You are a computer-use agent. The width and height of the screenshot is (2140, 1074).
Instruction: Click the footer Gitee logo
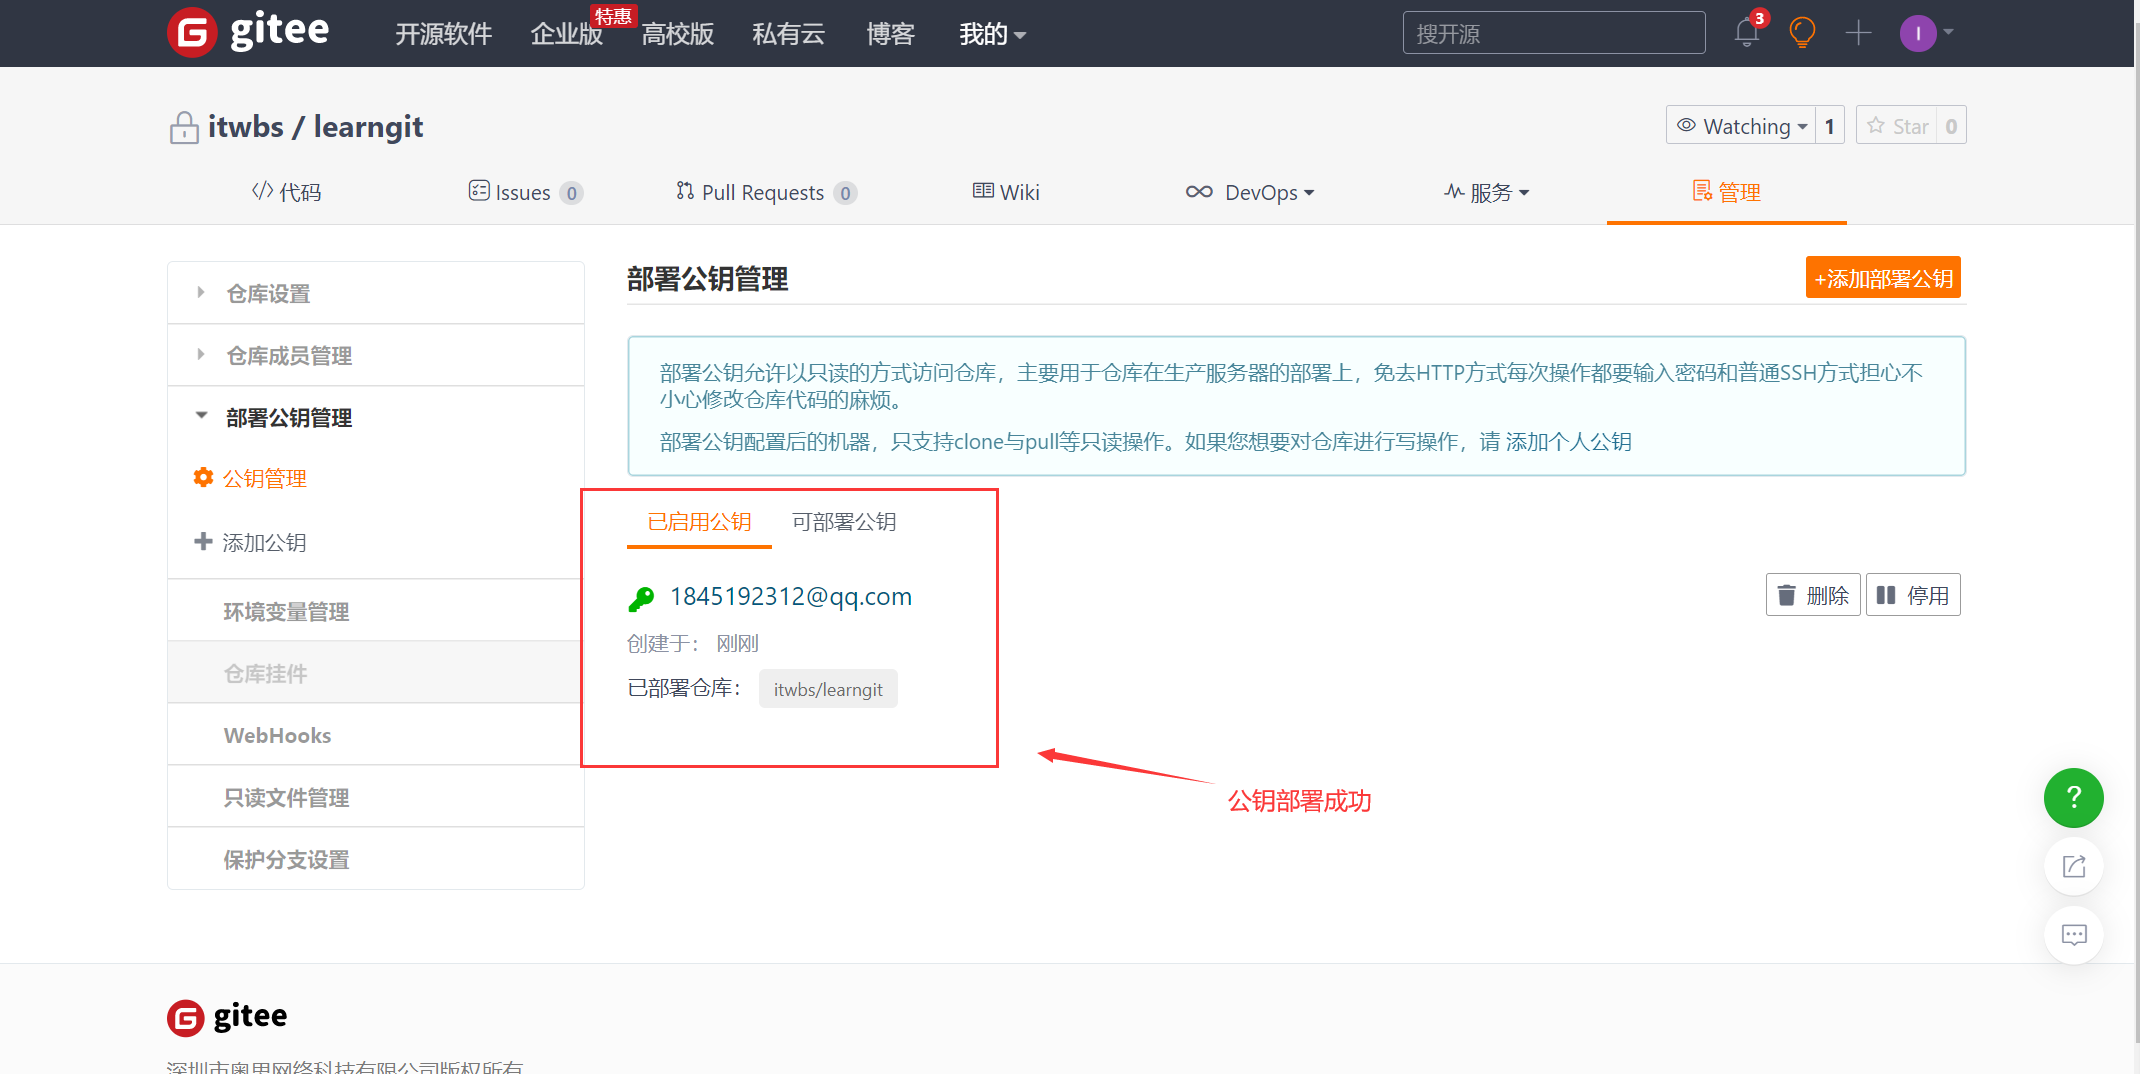[227, 1017]
